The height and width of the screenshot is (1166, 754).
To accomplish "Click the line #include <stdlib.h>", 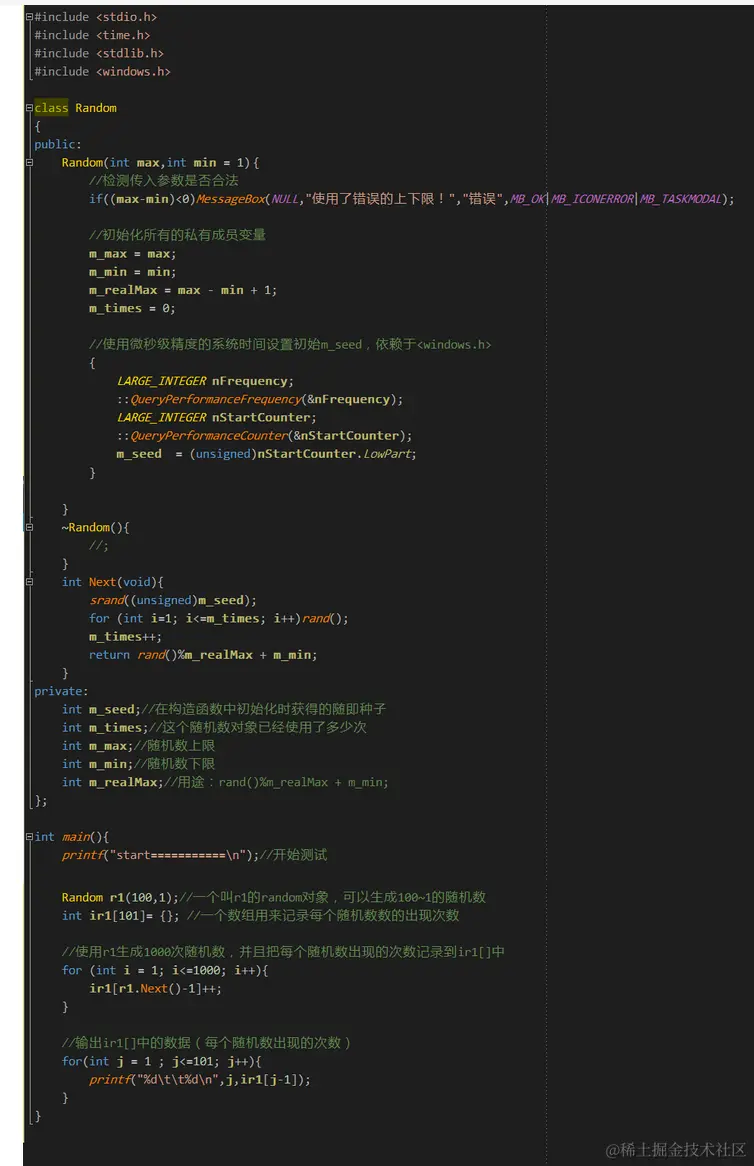I will [99, 54].
